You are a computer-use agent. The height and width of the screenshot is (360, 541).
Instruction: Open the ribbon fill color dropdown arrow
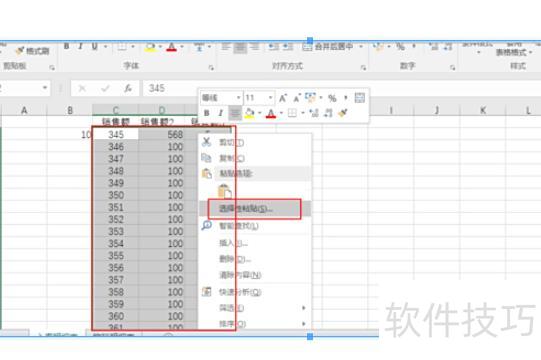click(160, 46)
